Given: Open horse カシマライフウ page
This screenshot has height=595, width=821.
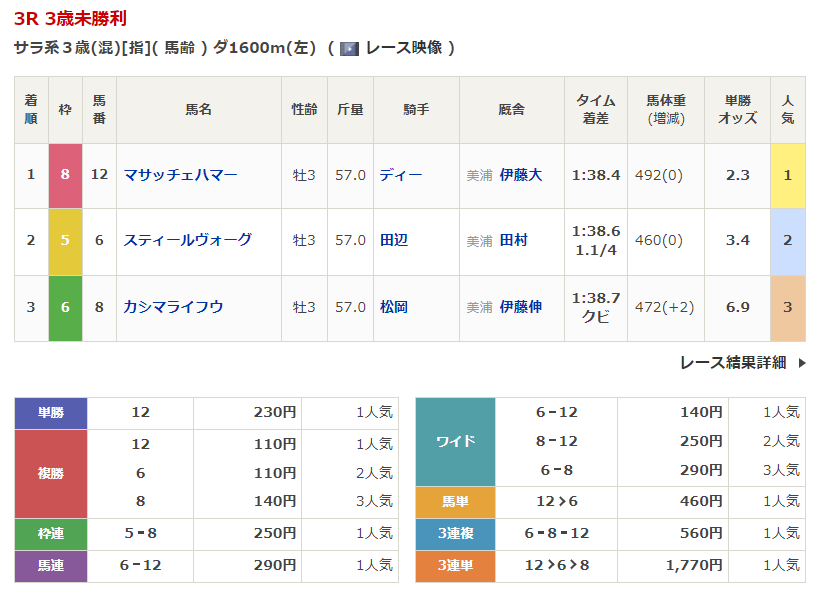Looking at the screenshot, I should pos(173,307).
